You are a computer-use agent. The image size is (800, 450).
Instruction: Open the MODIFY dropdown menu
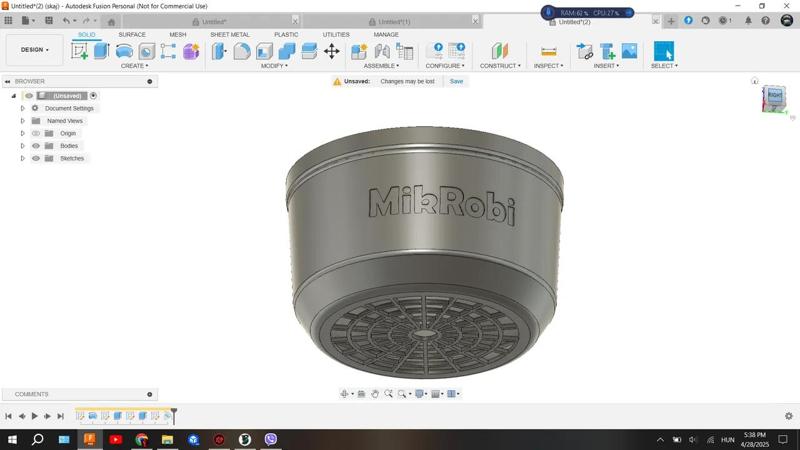pos(274,66)
